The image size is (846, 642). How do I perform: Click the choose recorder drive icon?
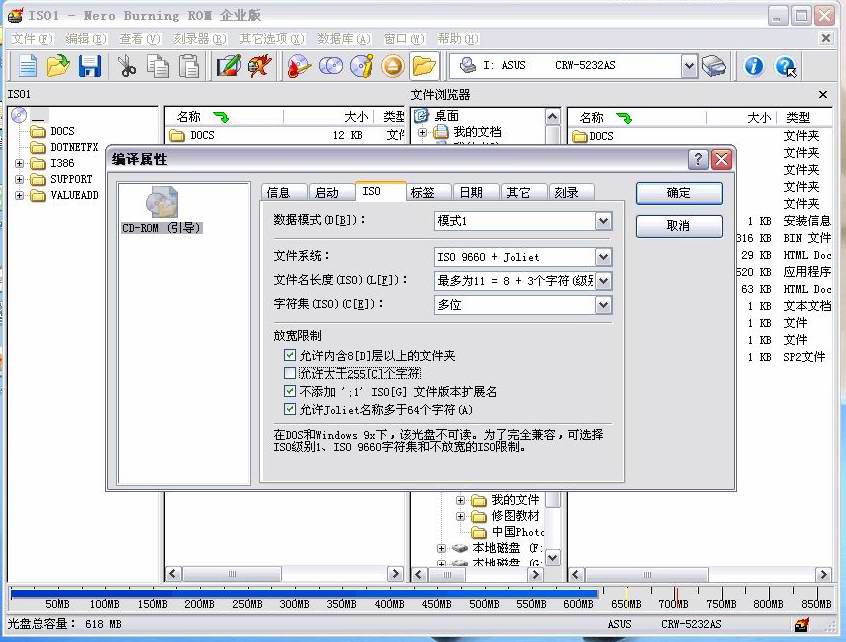(714, 66)
